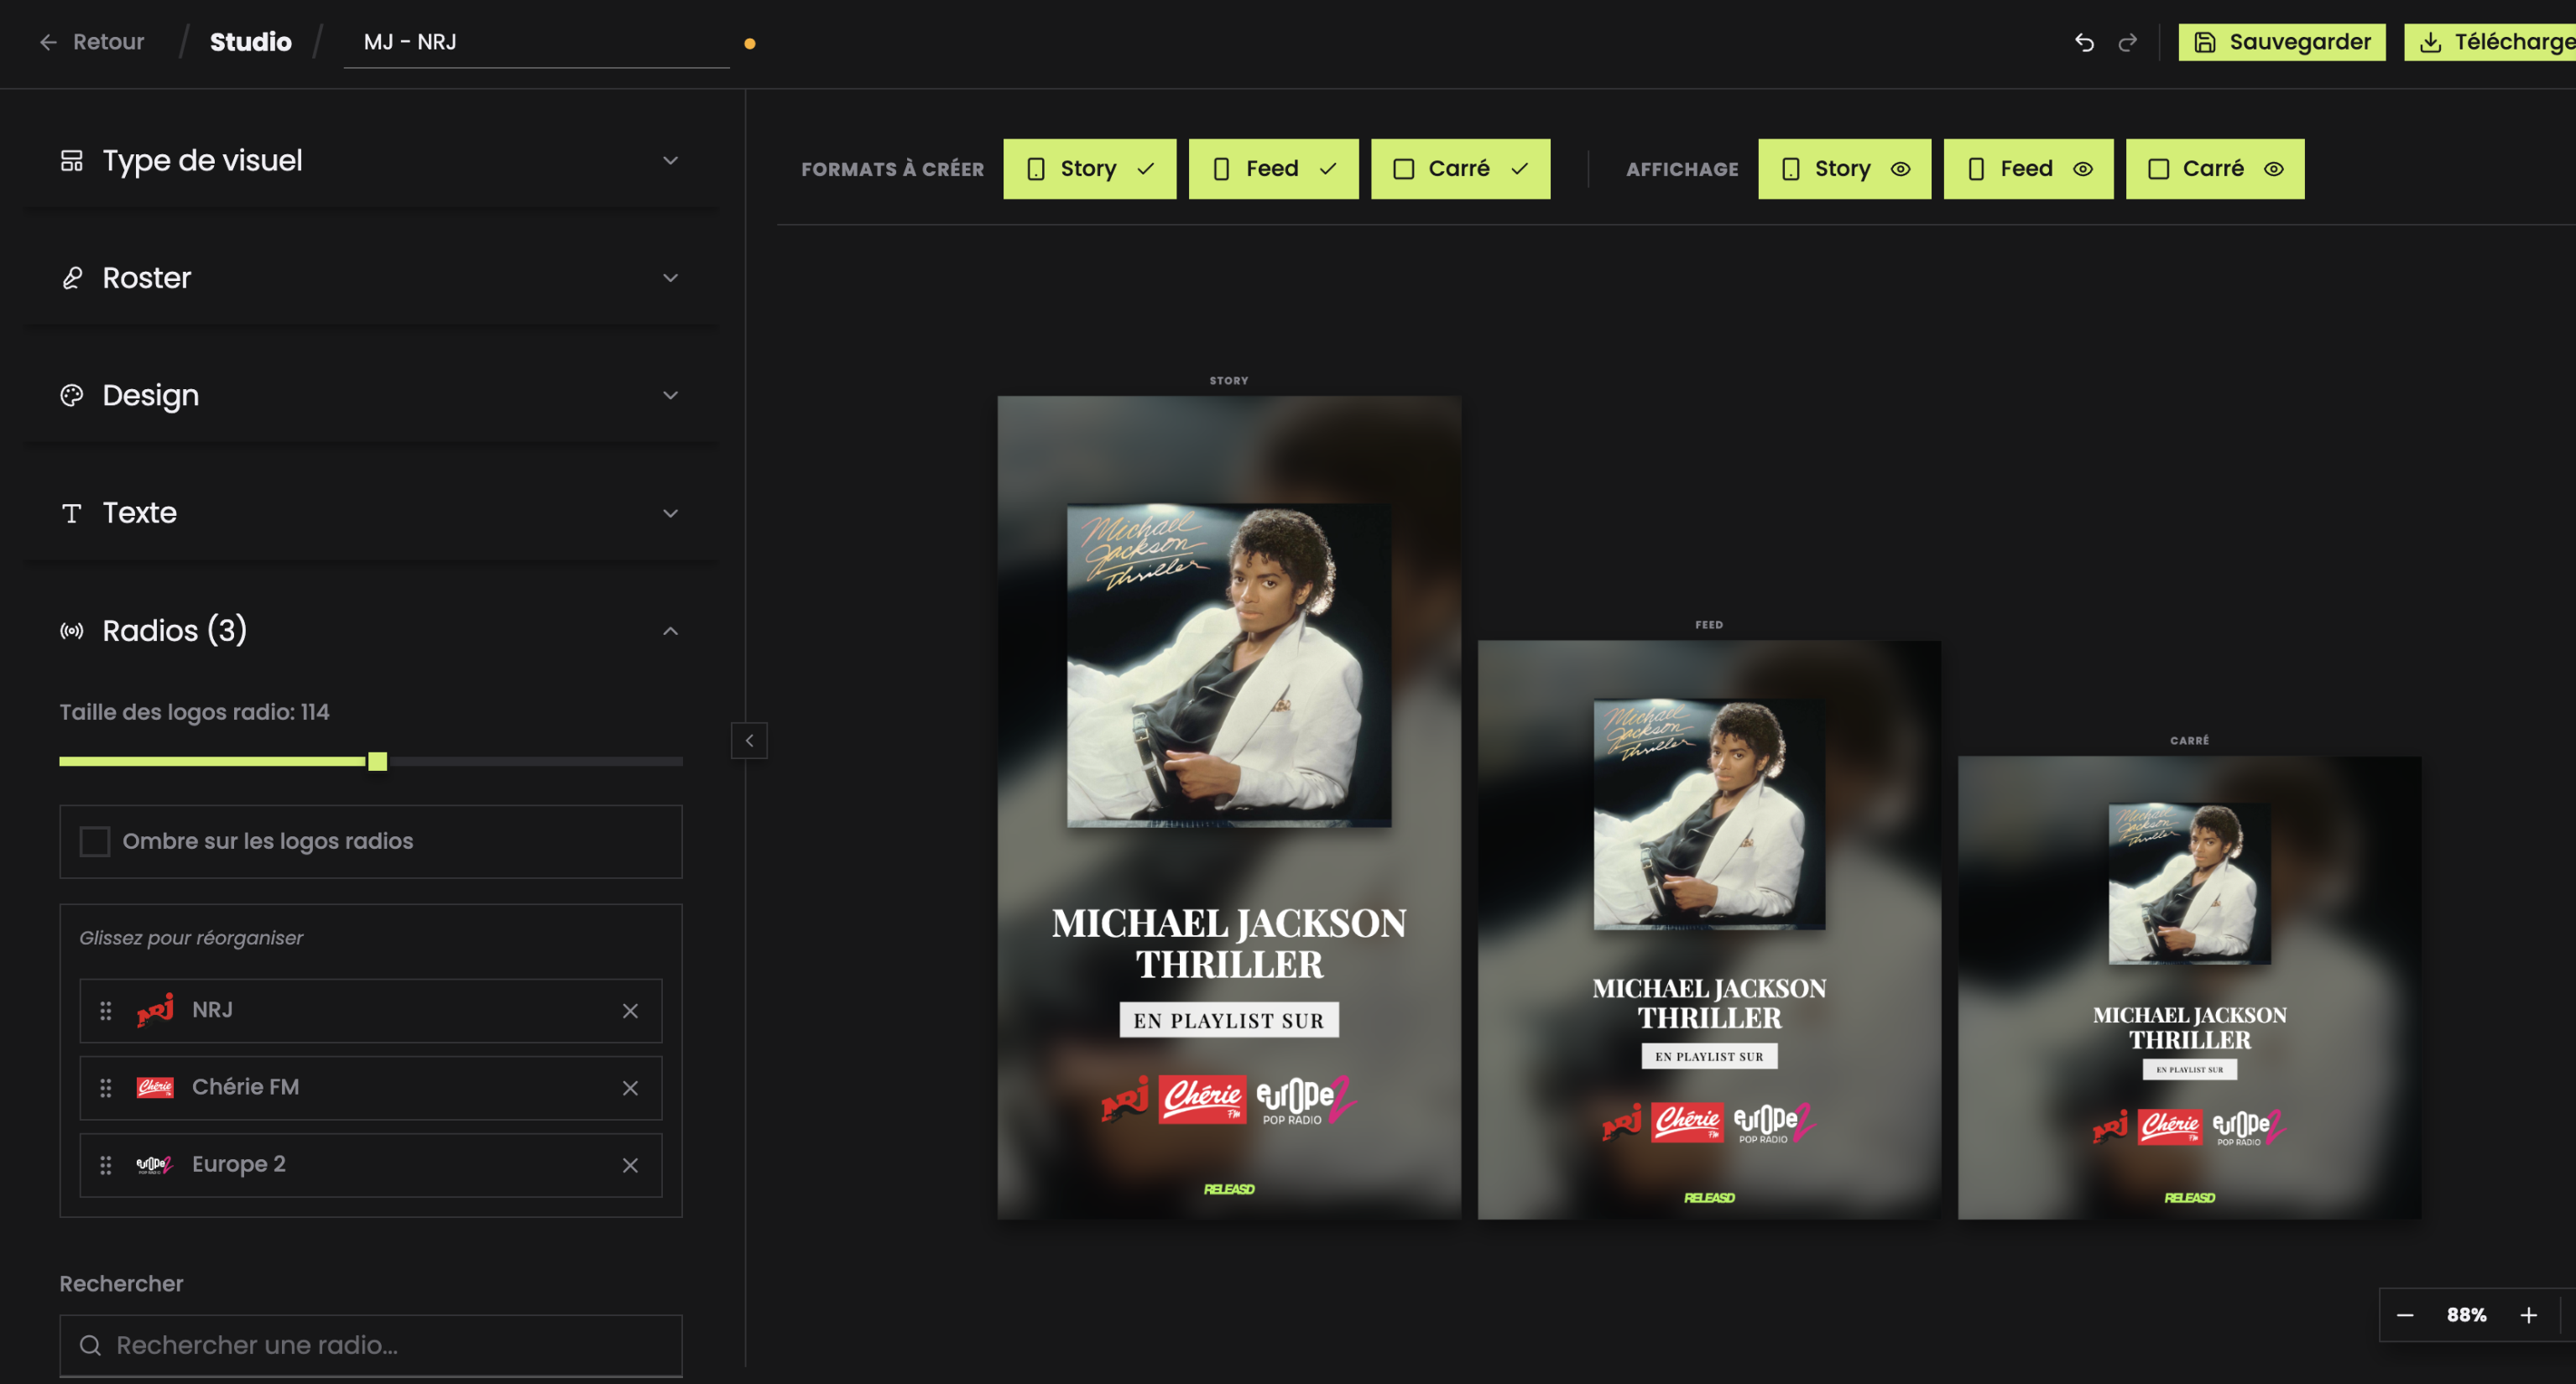Click the Télécharger download button

click(2490, 42)
